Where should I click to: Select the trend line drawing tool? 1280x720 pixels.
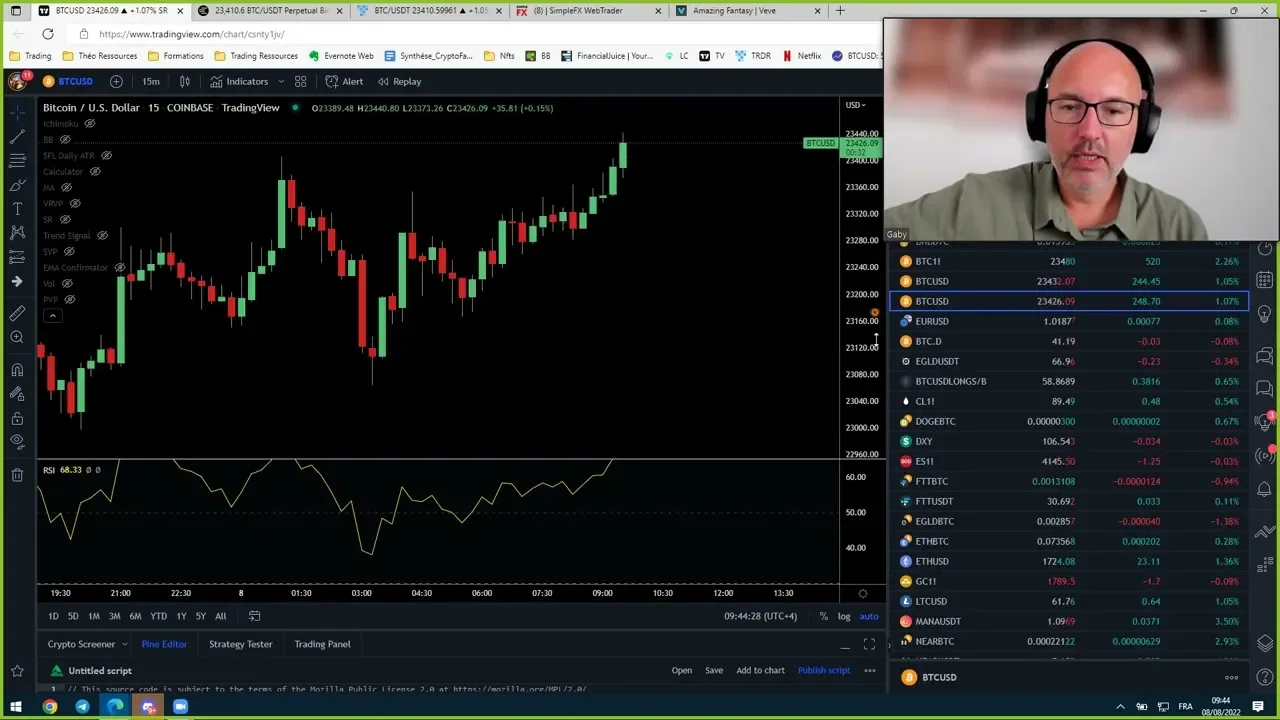pyautogui.click(x=17, y=137)
